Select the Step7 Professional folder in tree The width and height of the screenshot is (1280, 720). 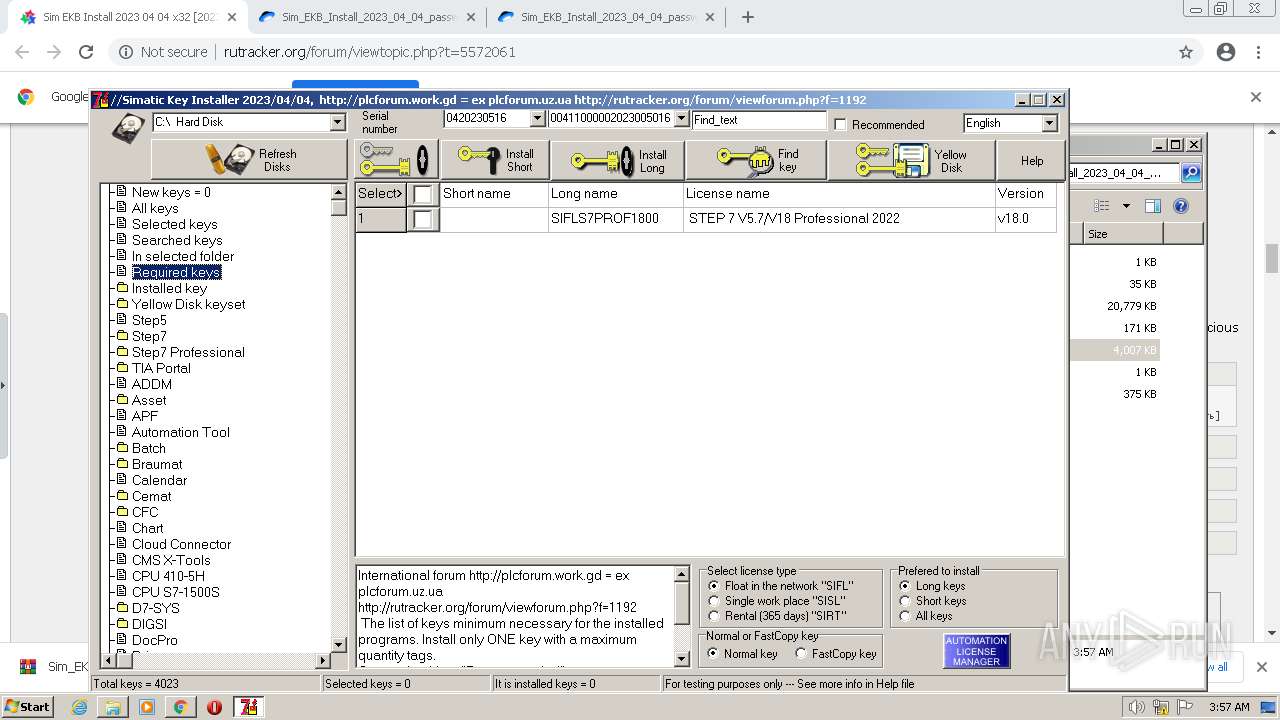[187, 352]
